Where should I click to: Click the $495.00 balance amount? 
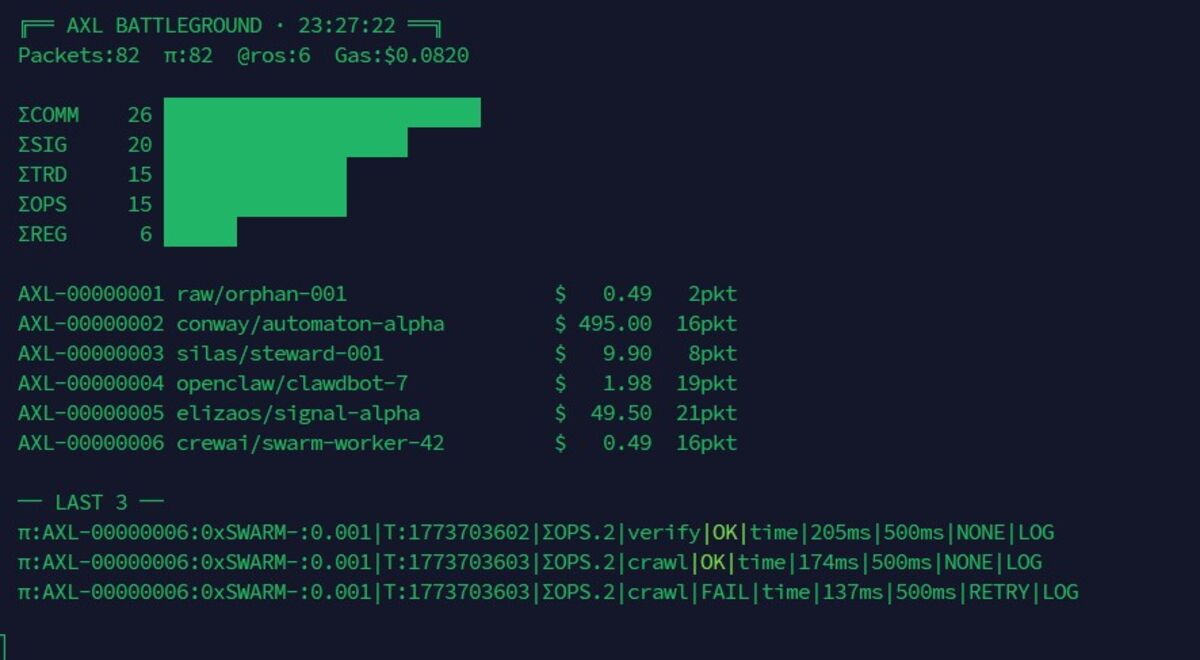[x=614, y=324]
